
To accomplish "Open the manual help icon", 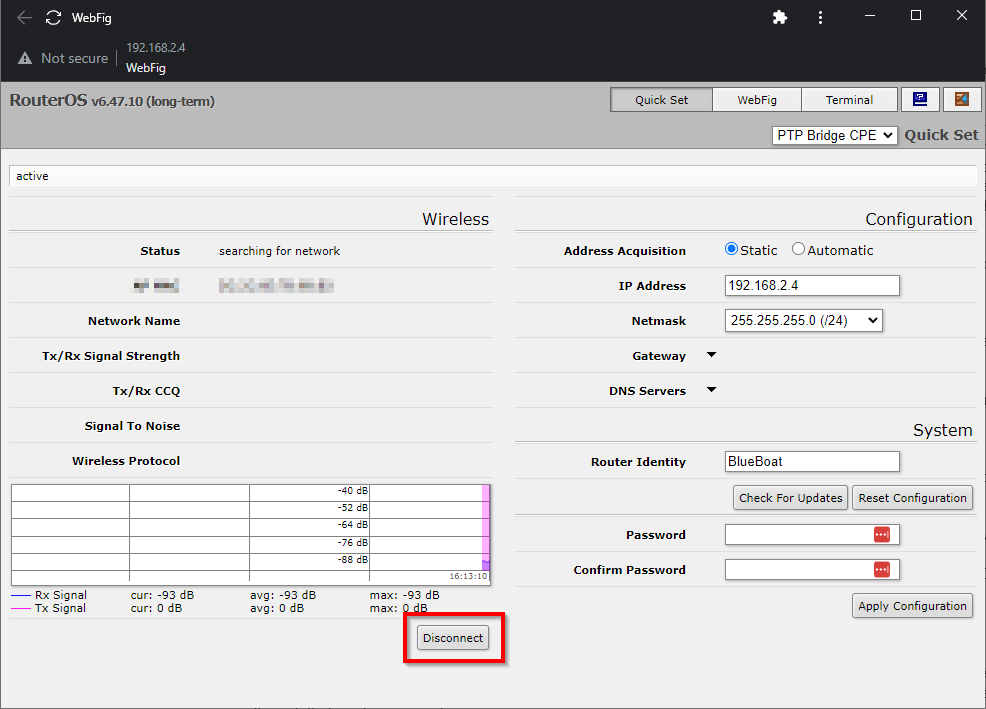I will click(920, 100).
